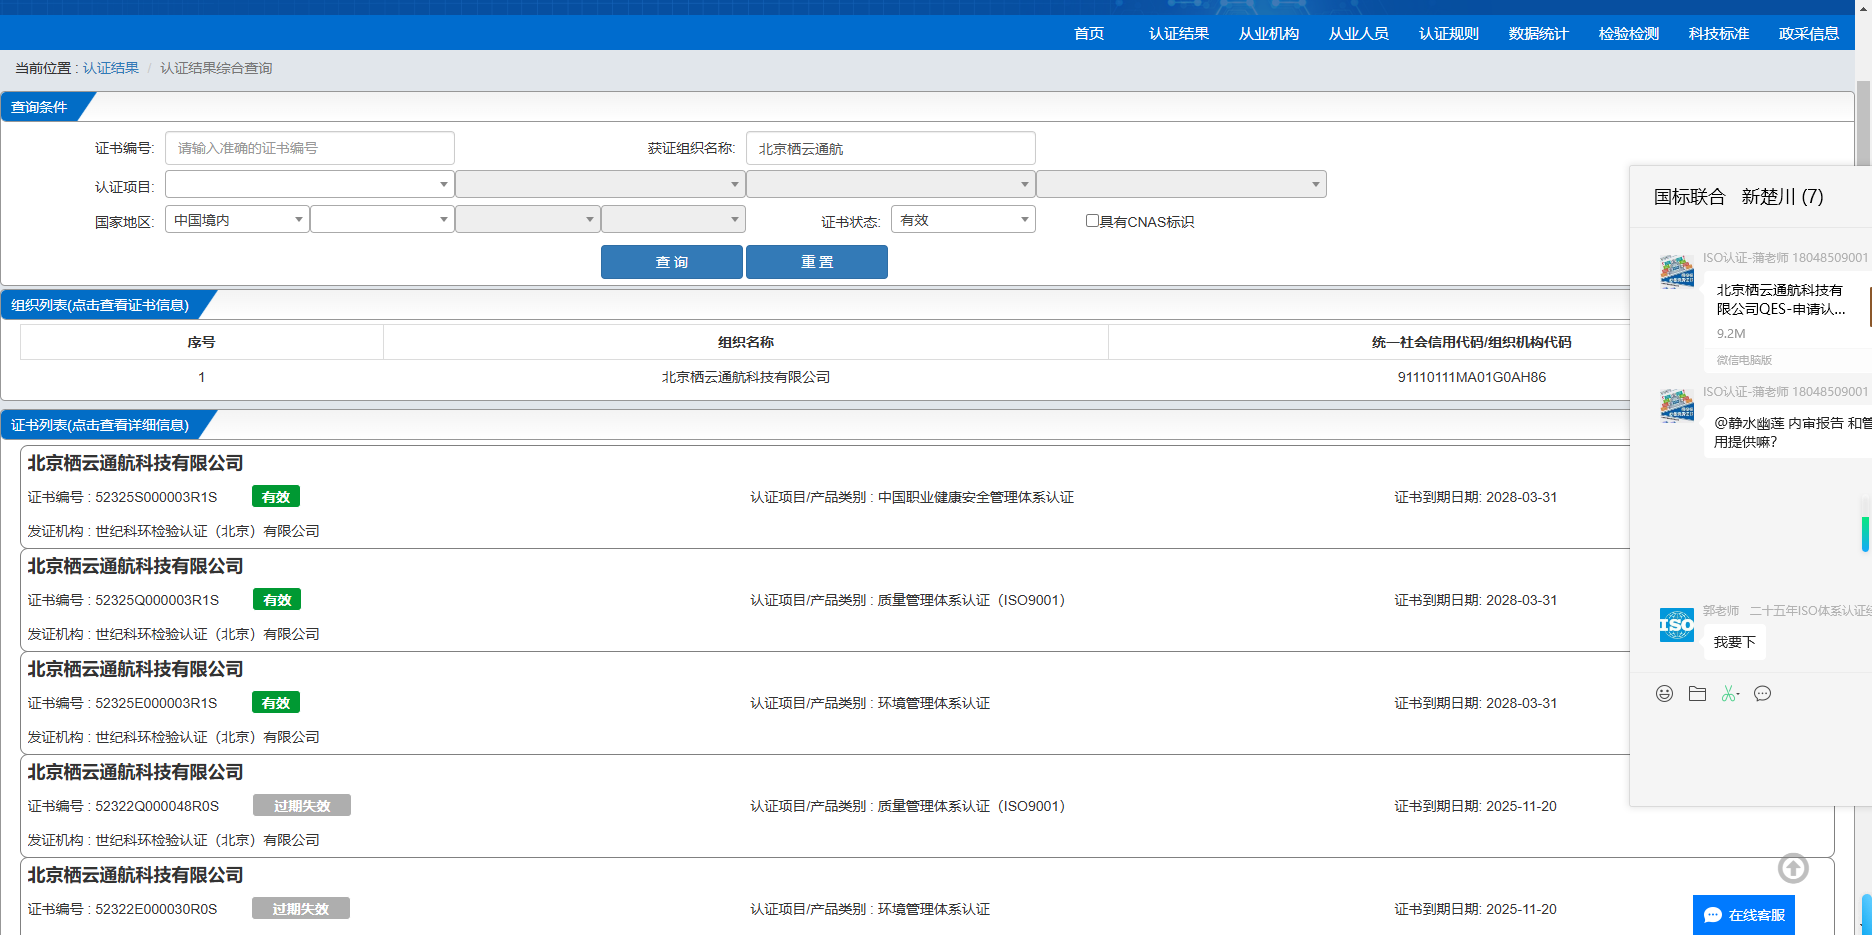
Task: Open the file folder icon in chat
Action: coord(1697,694)
